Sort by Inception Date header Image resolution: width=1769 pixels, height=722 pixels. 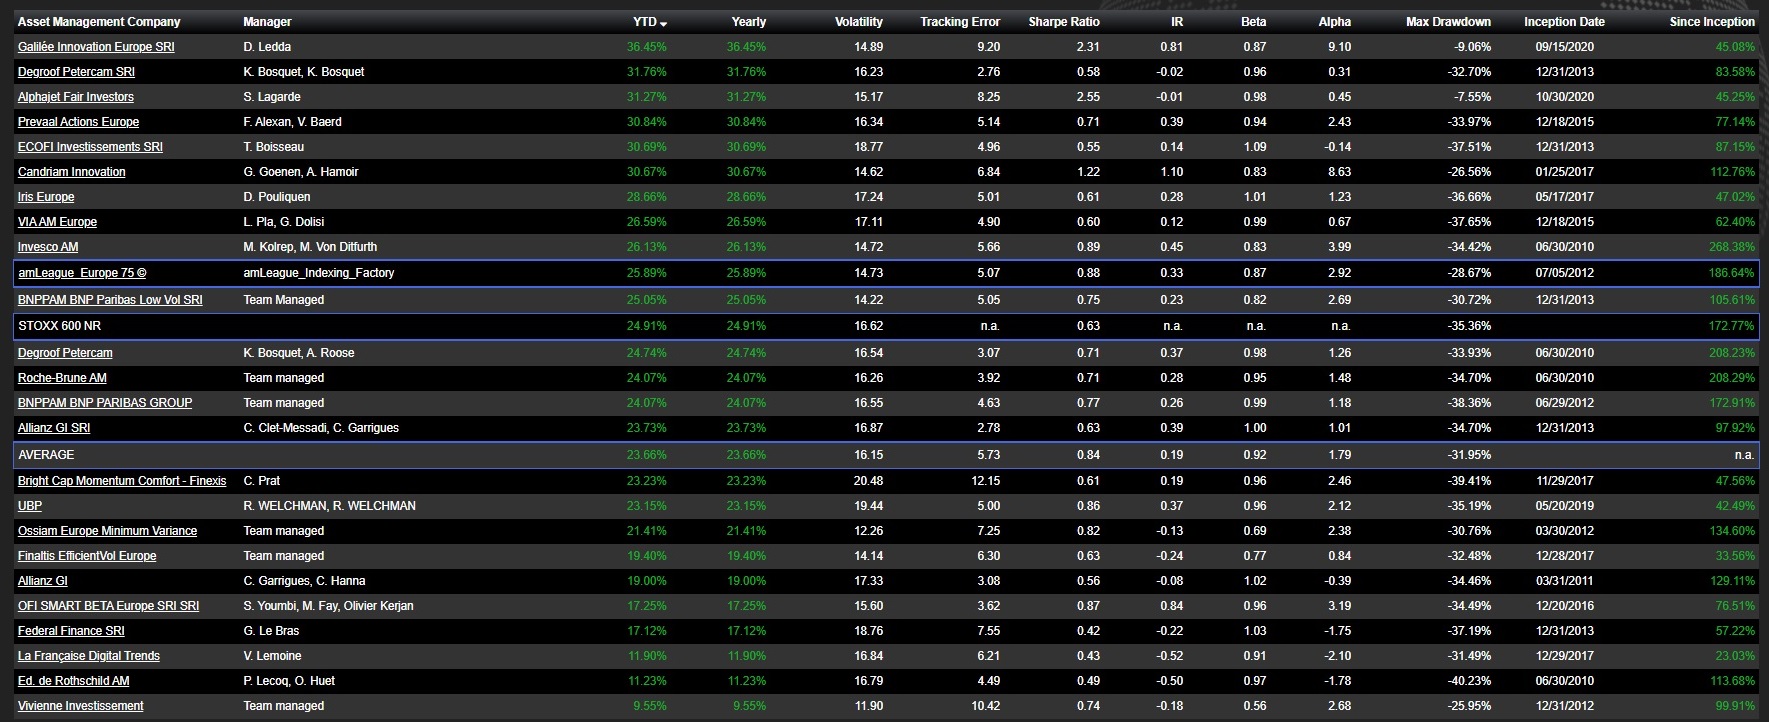coord(1564,22)
